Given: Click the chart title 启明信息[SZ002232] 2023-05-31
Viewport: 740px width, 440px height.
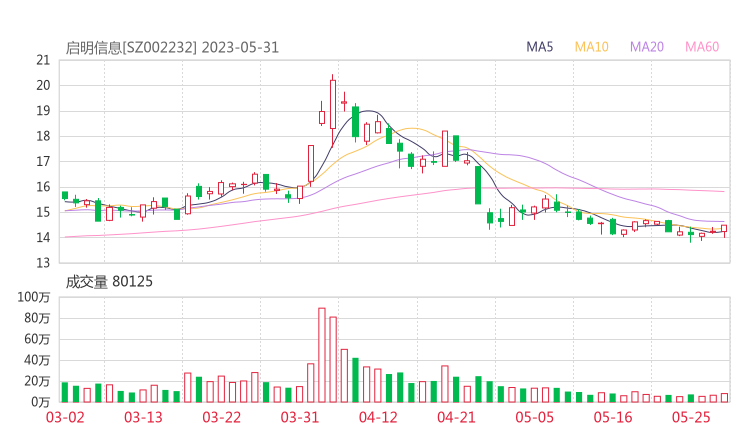Looking at the screenshot, I should pos(172,48).
